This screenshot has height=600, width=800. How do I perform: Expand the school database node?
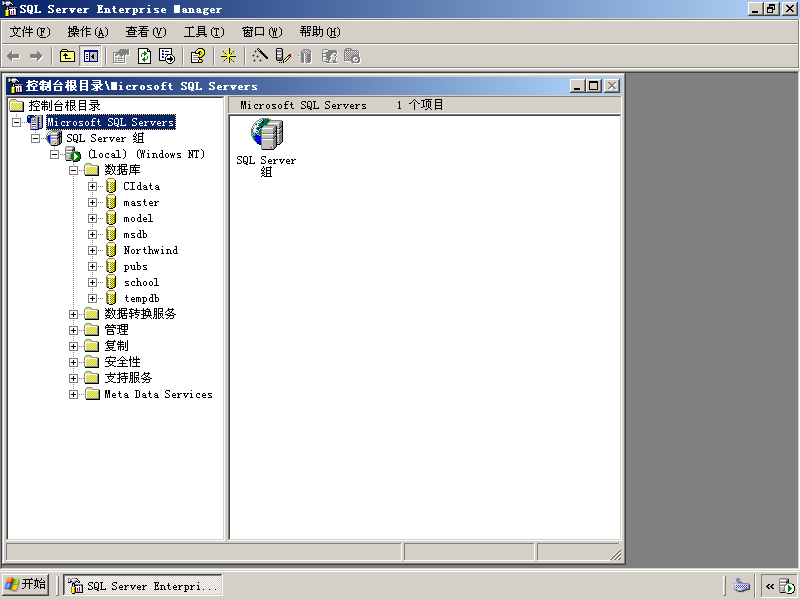92,282
